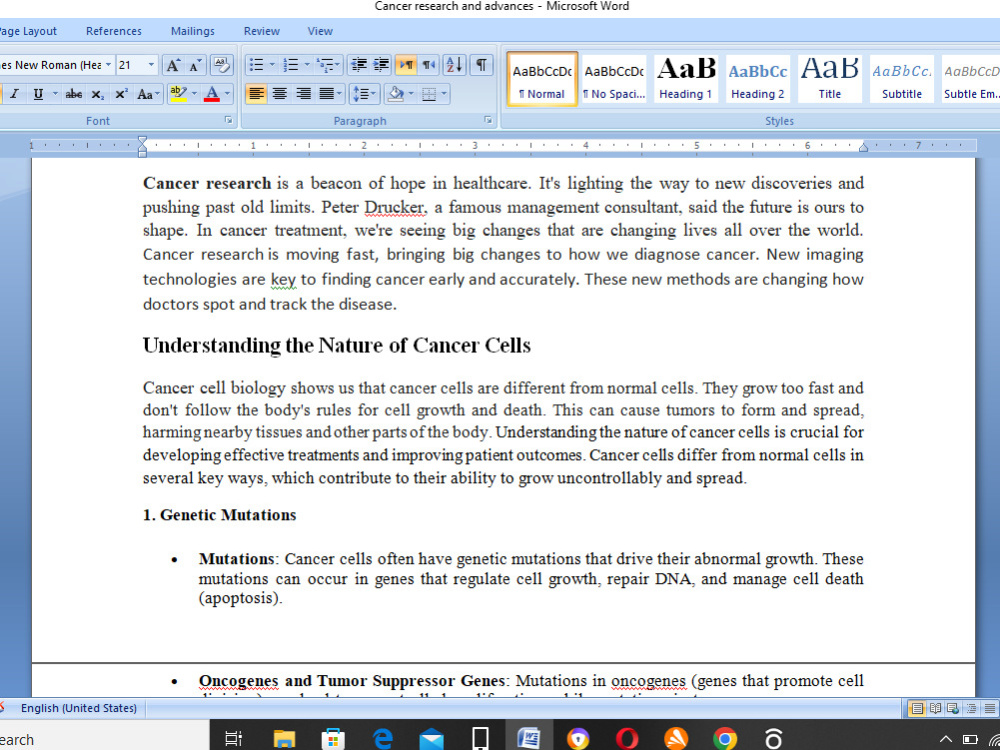Viewport: 1000px width, 750px height.
Task: Open the font name dropdown
Action: (x=108, y=65)
